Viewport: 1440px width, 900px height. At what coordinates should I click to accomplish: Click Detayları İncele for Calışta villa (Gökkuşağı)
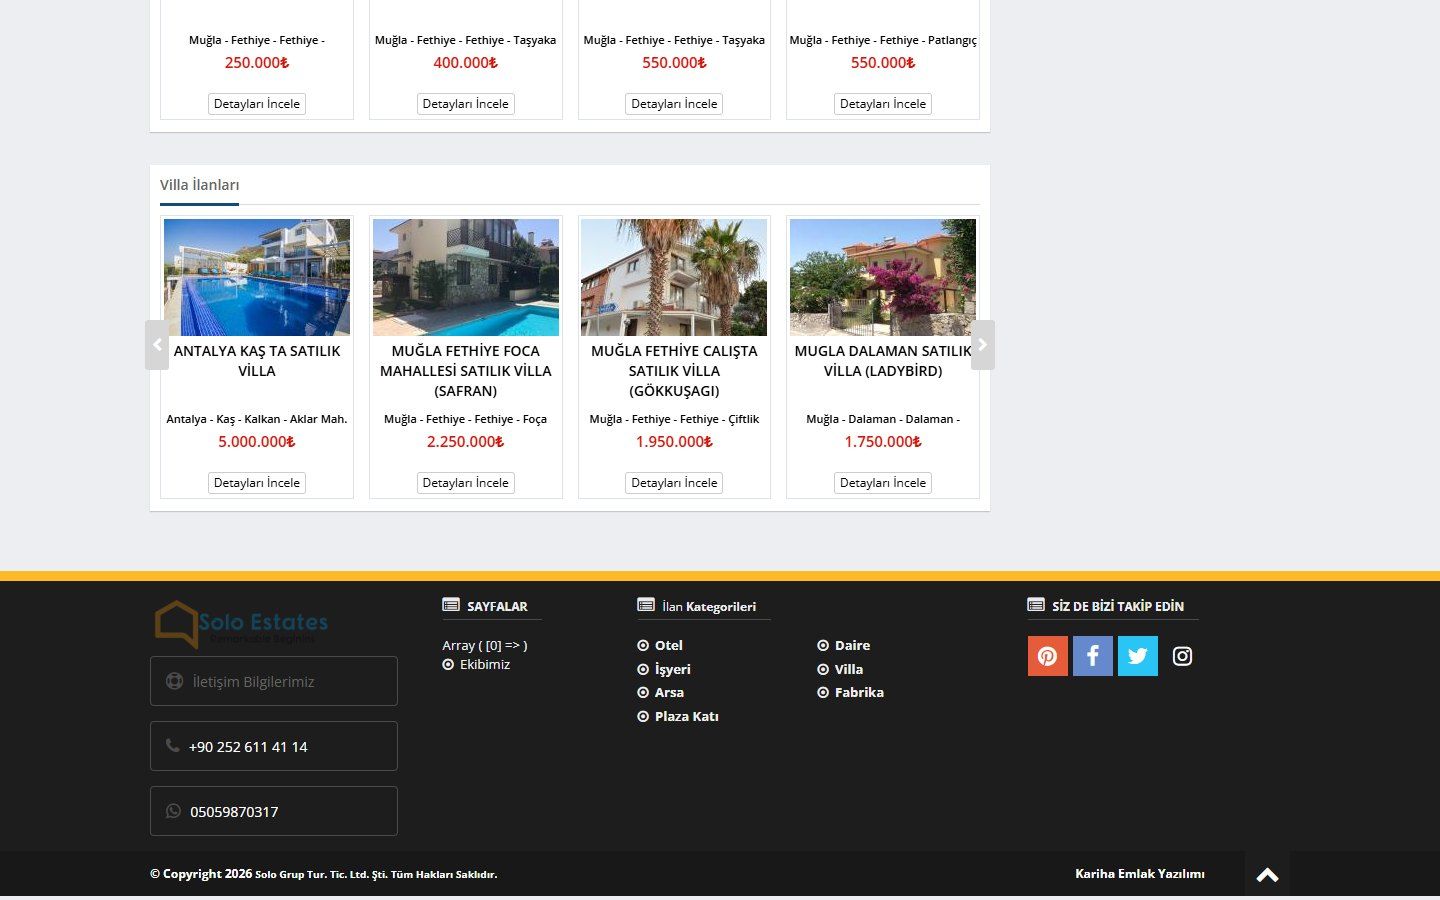point(674,483)
